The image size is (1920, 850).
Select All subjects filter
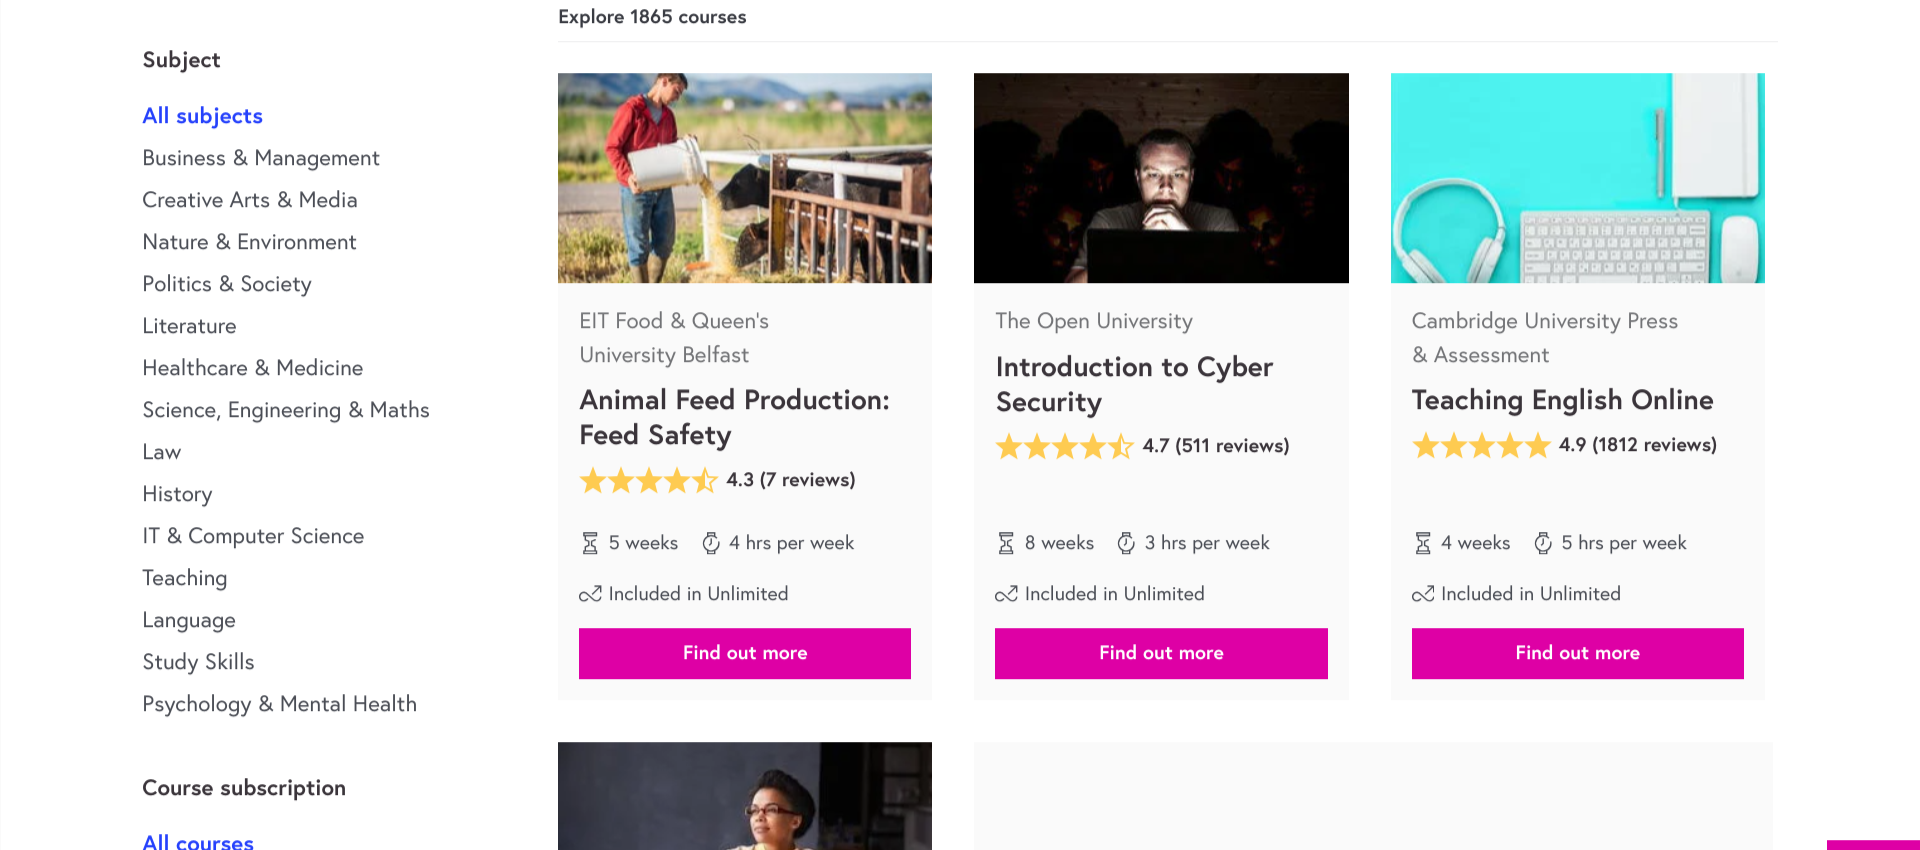[x=202, y=116]
